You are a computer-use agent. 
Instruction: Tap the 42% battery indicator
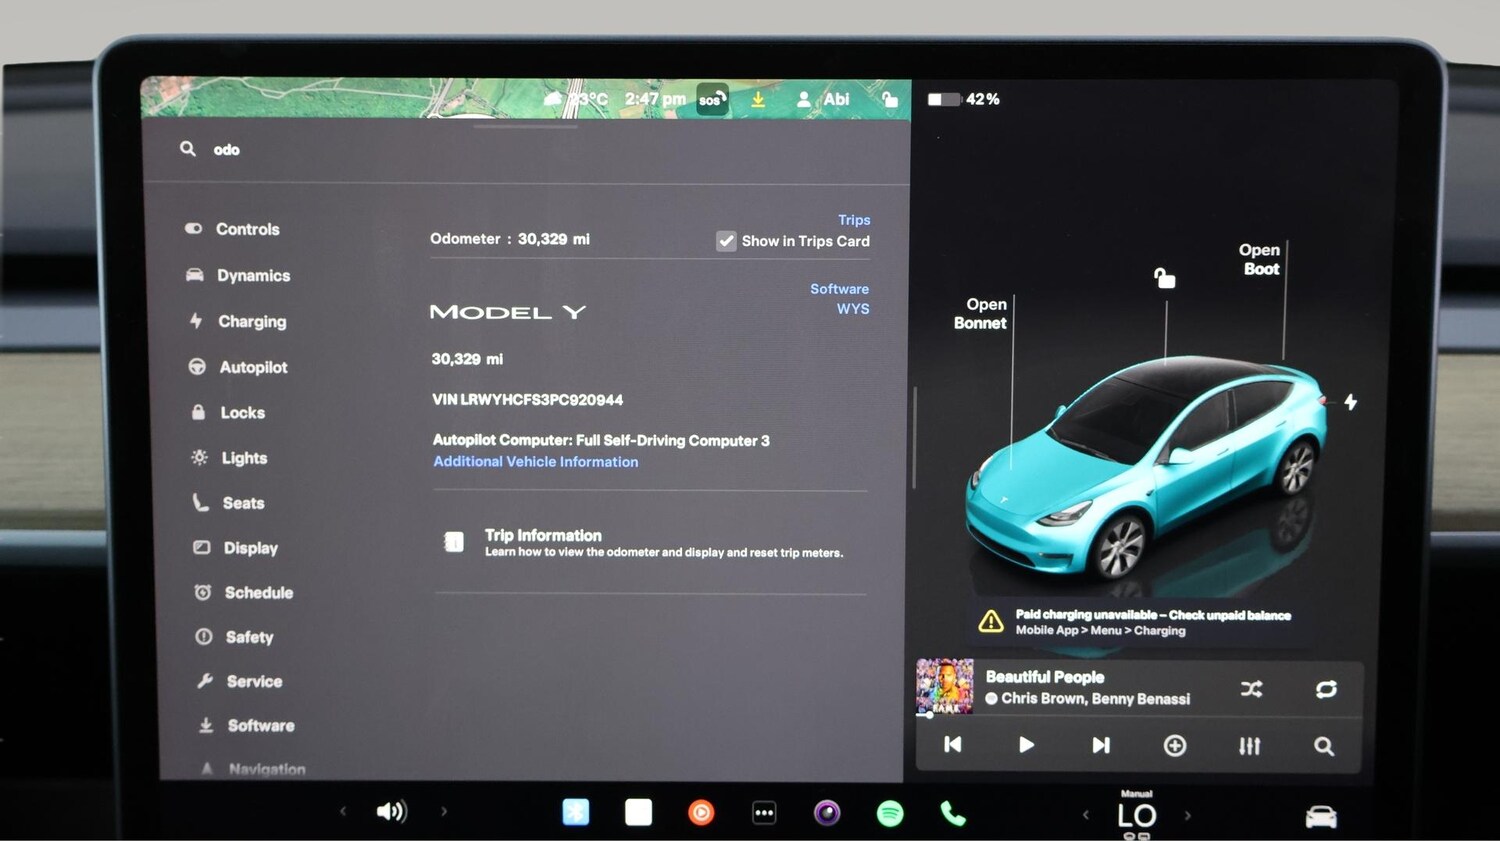pos(963,99)
